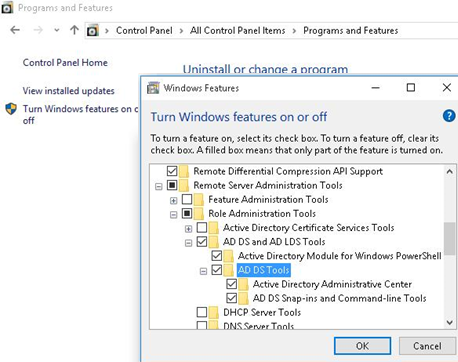Select Active Directory Administrative Center label

[x=332, y=284]
